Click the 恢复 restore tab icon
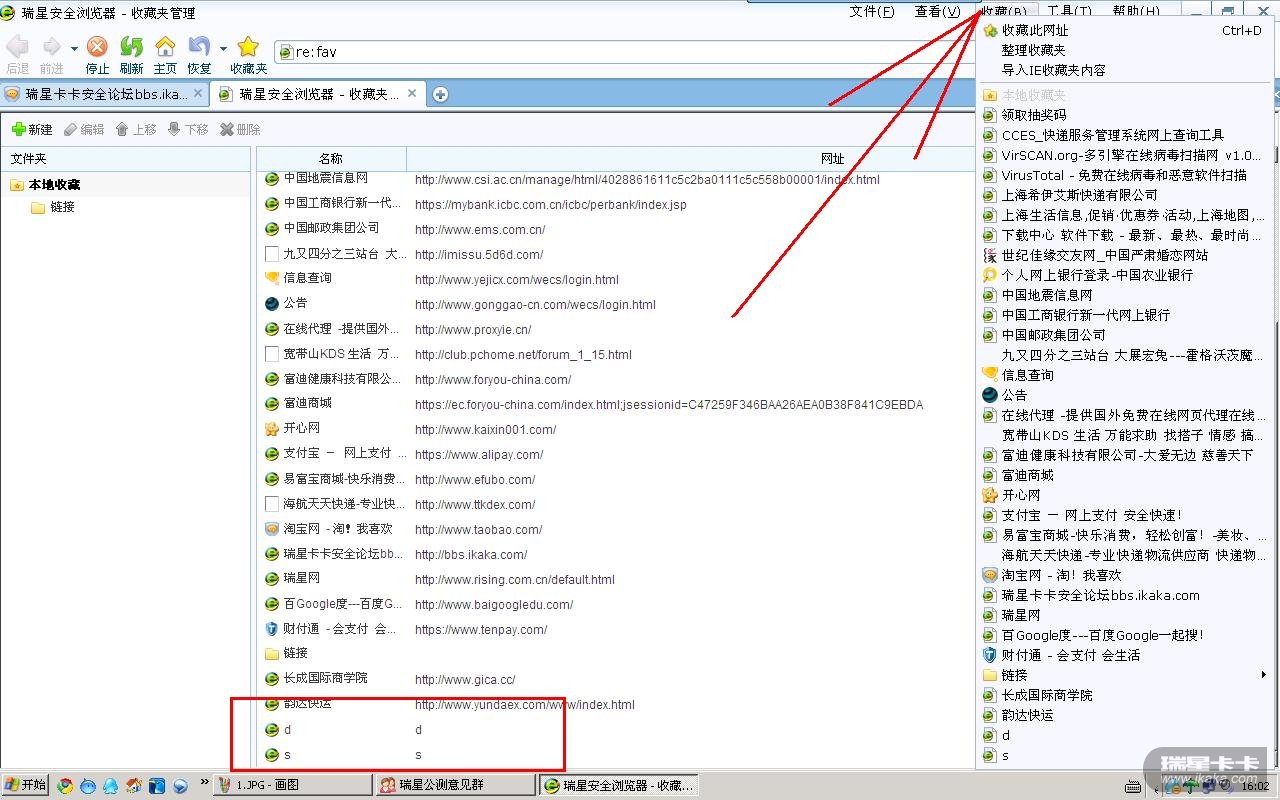The height and width of the screenshot is (800, 1280). pos(199,47)
